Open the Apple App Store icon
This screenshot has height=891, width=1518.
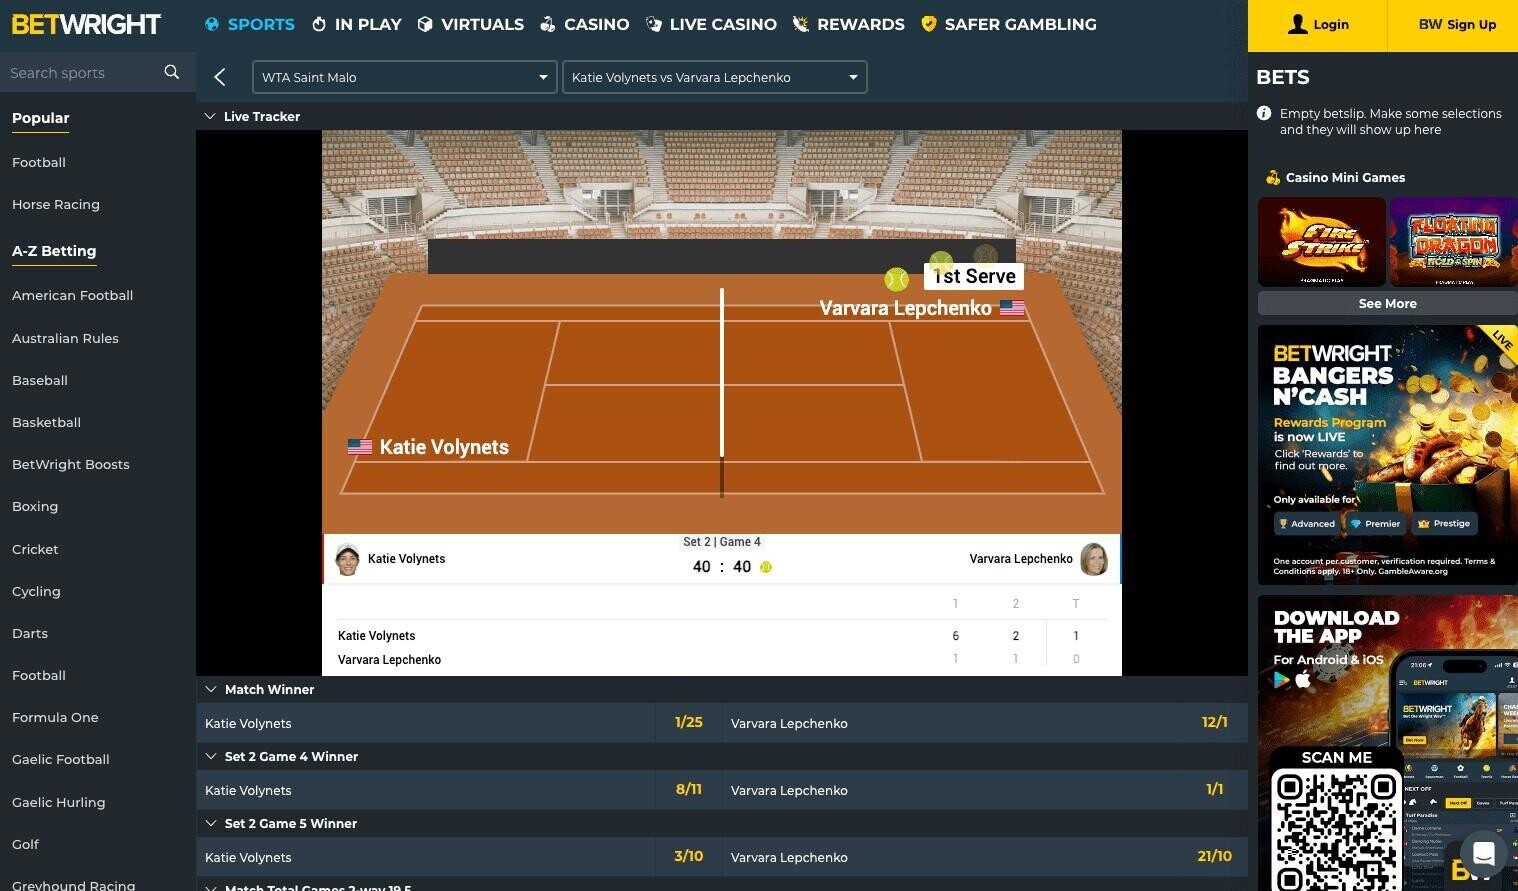[1303, 680]
